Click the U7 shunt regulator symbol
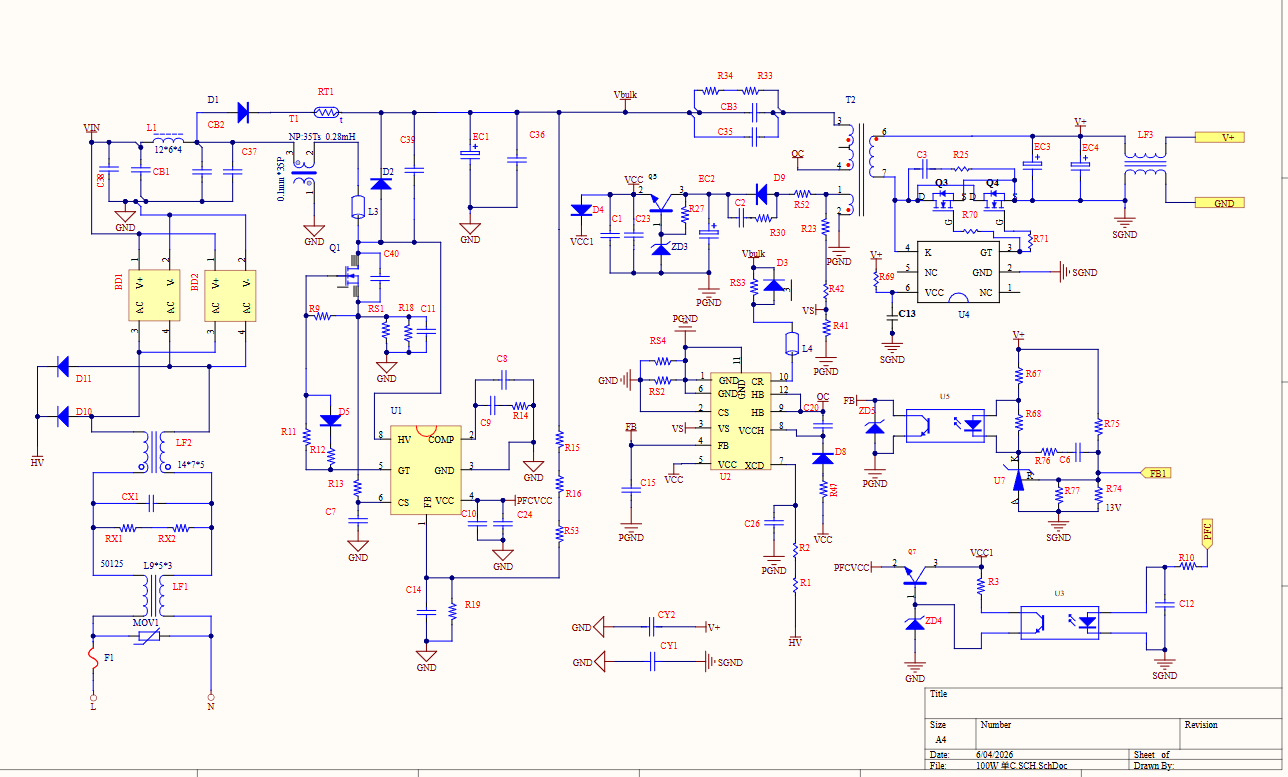This screenshot has width=1288, height=777. [1019, 482]
